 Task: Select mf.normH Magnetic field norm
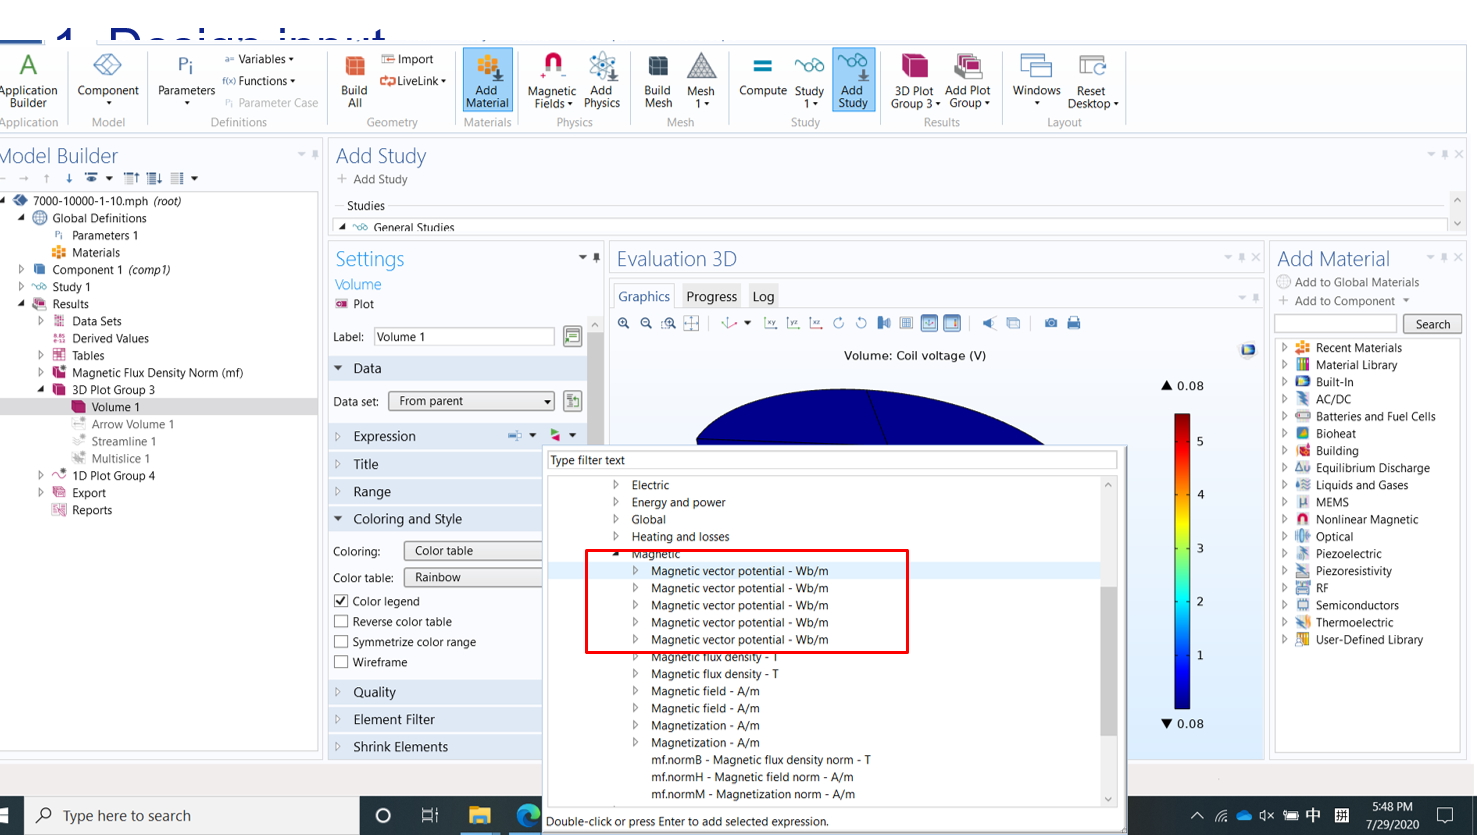click(x=752, y=777)
